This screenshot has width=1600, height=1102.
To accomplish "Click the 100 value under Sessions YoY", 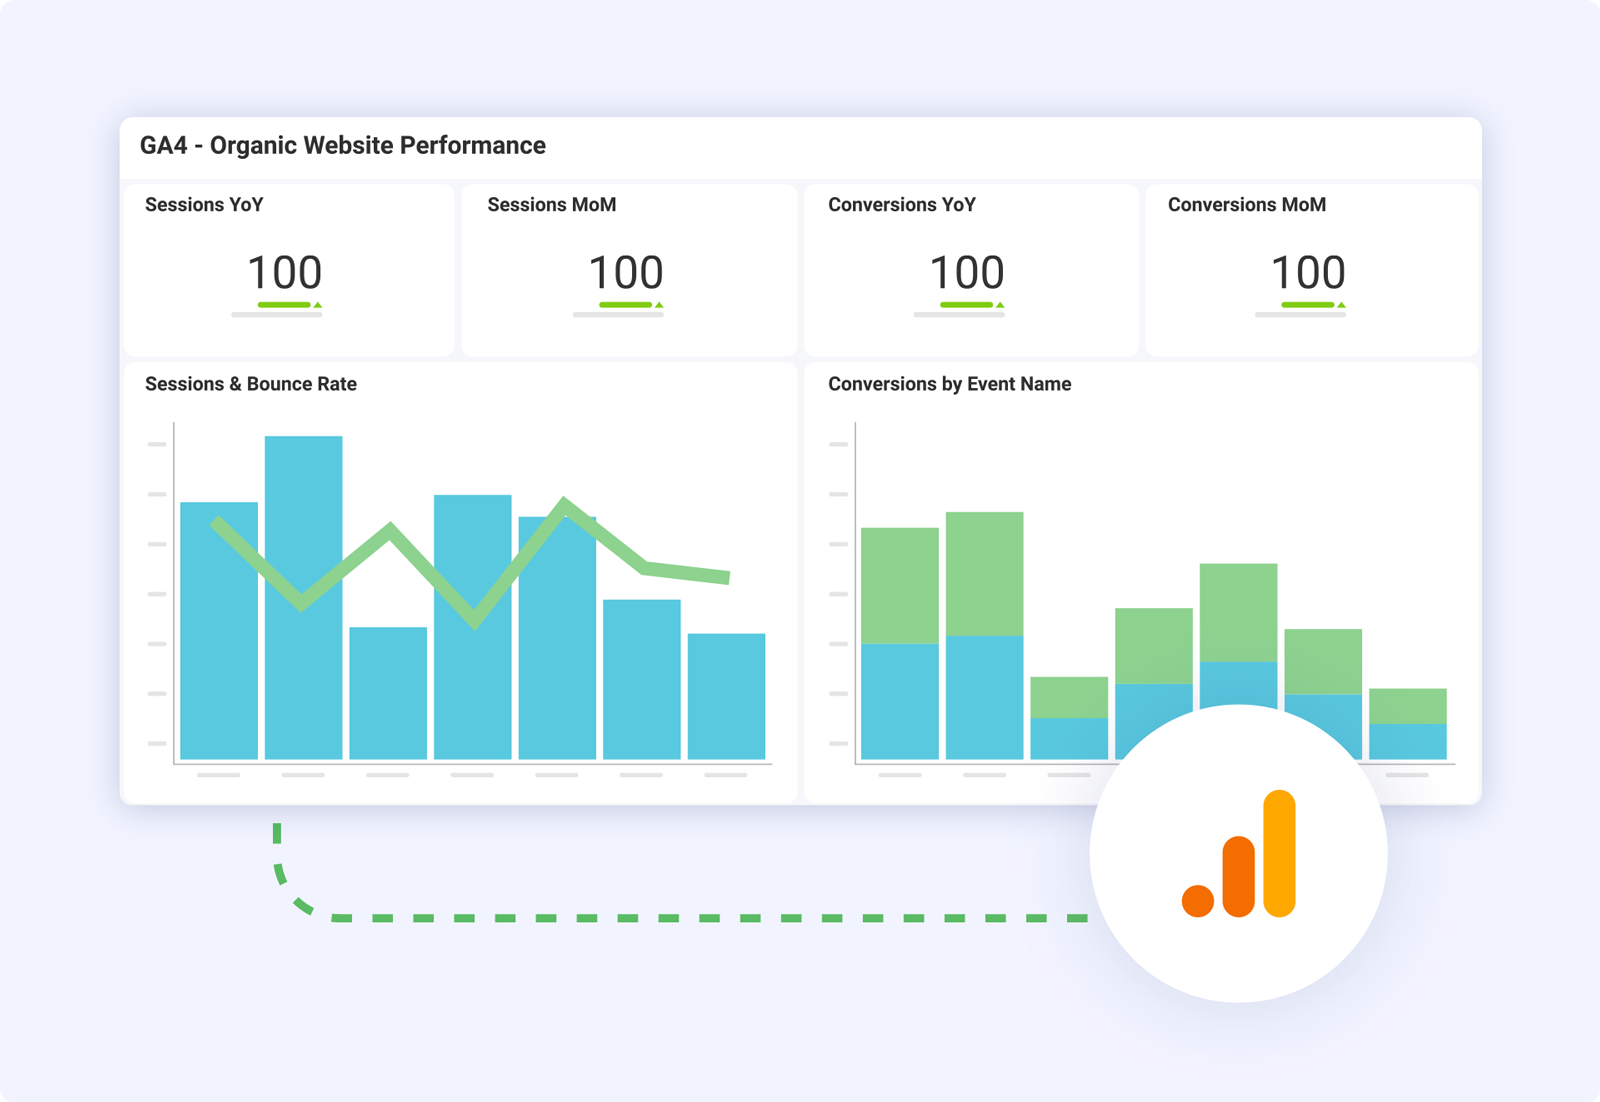I will point(285,272).
